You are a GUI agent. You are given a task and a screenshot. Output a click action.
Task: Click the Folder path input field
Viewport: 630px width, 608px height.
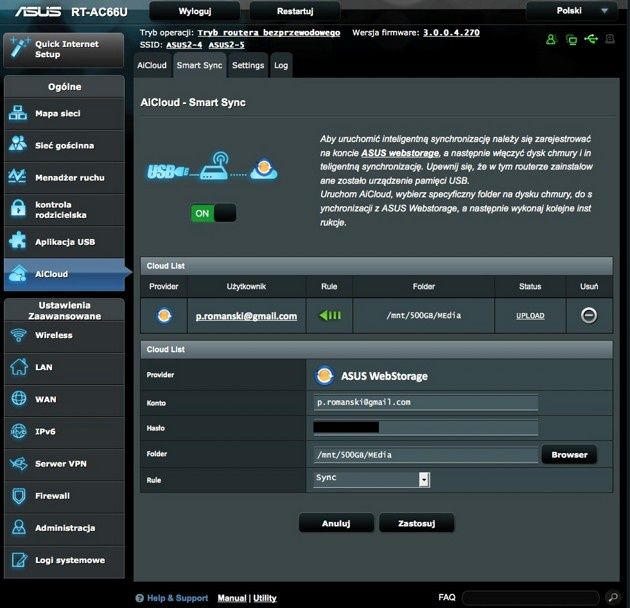pos(425,454)
